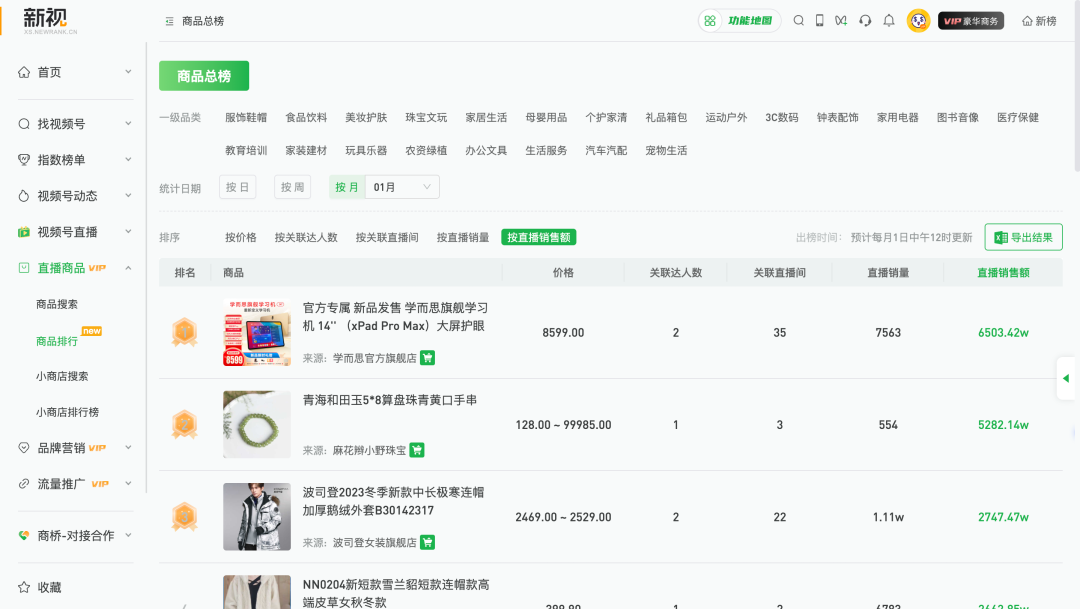Click the 功能地图 button
The width and height of the screenshot is (1080, 609).
740,21
